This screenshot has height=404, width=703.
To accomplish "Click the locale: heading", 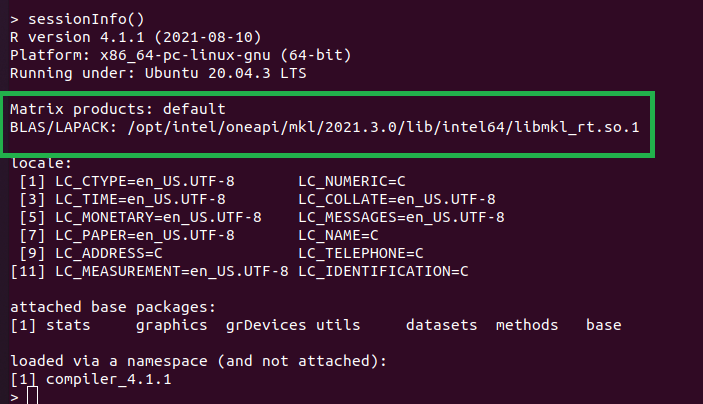I will 40,162.
